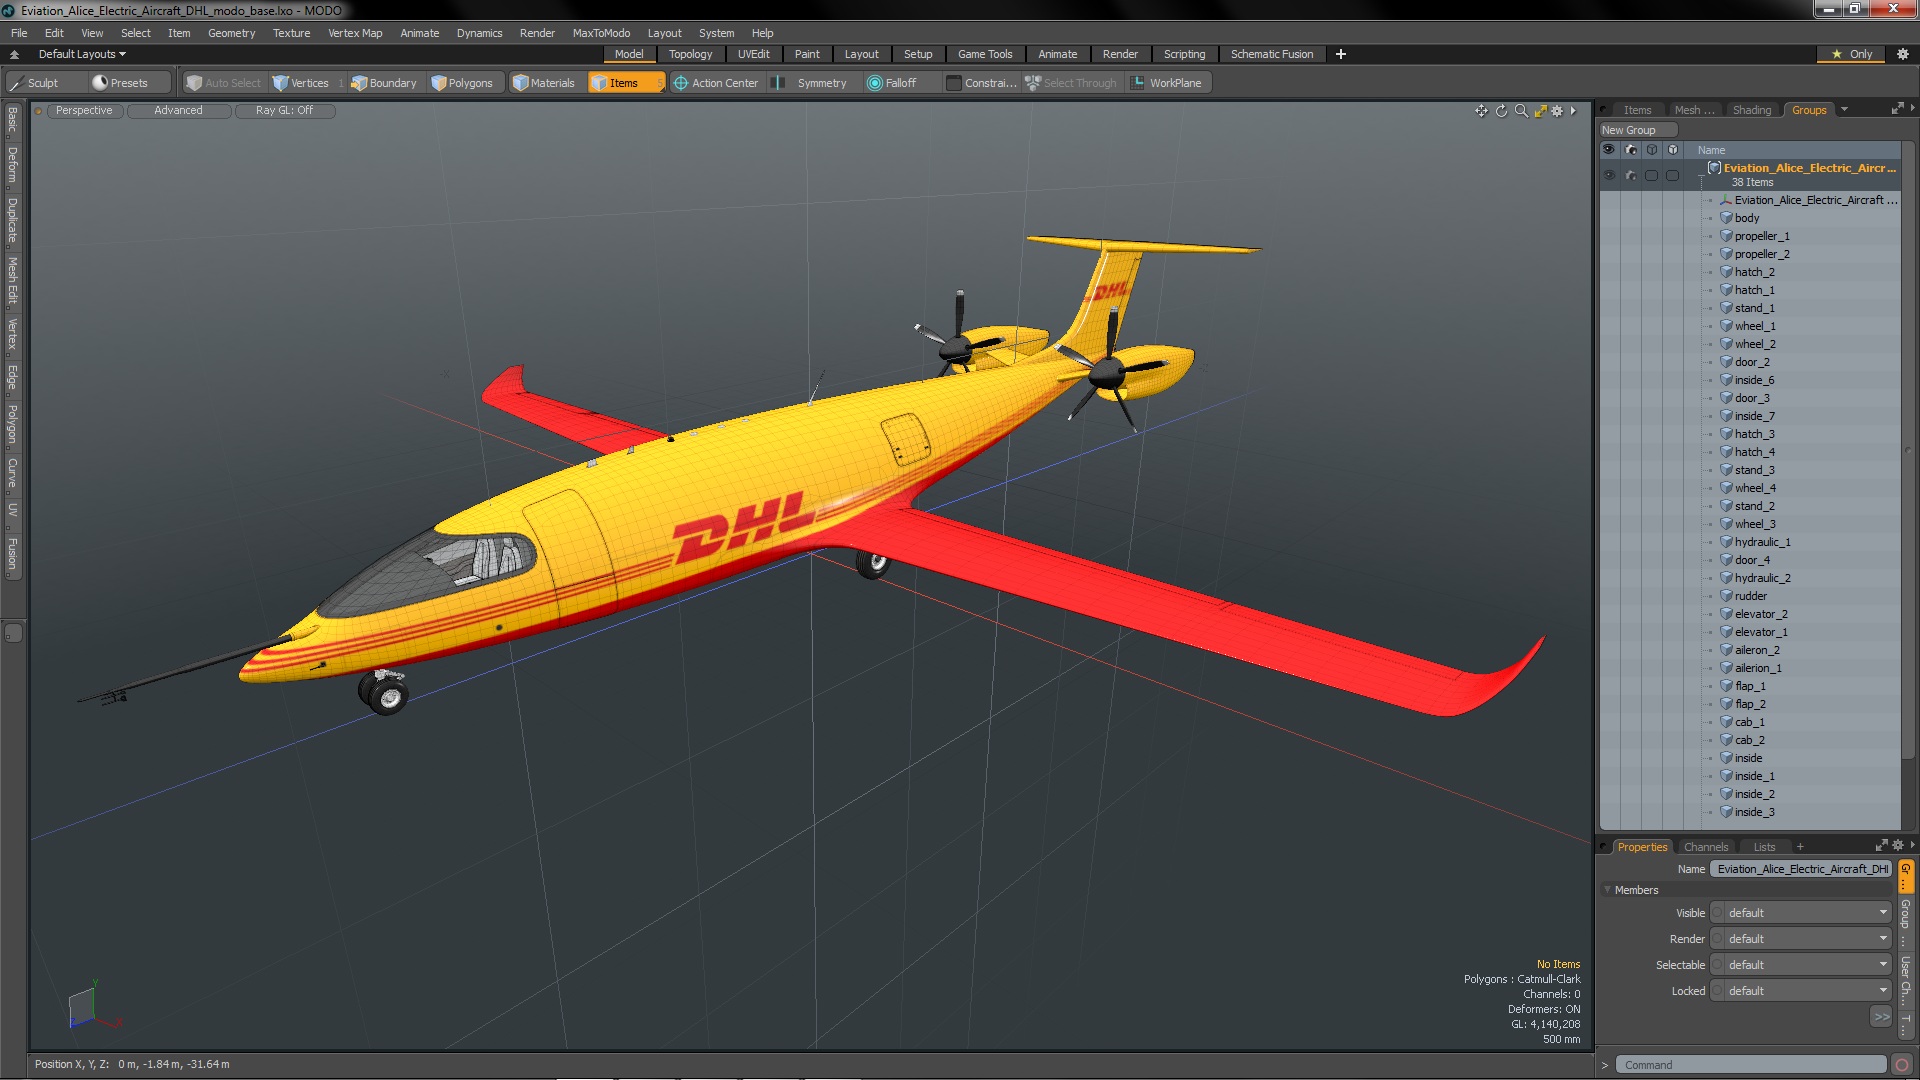
Task: Open the WorkPlane options
Action: tap(1167, 83)
